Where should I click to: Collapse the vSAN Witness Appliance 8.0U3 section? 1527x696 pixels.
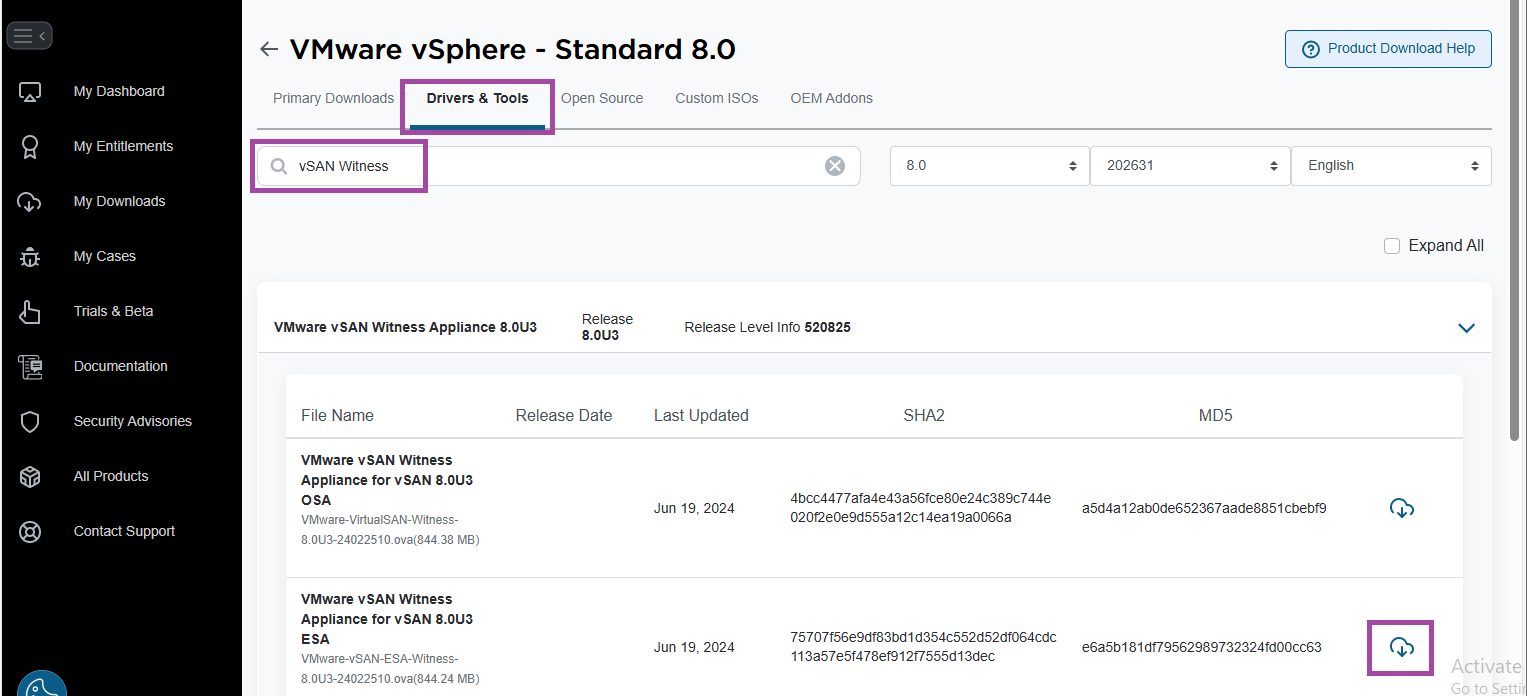click(1466, 328)
